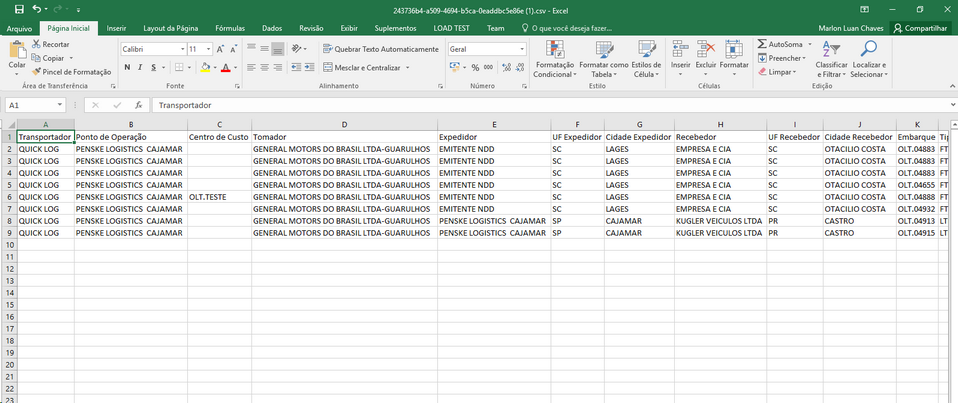Switch to the Fórmulas ribbon tab
Screen dimensions: 958x403
tap(230, 28)
